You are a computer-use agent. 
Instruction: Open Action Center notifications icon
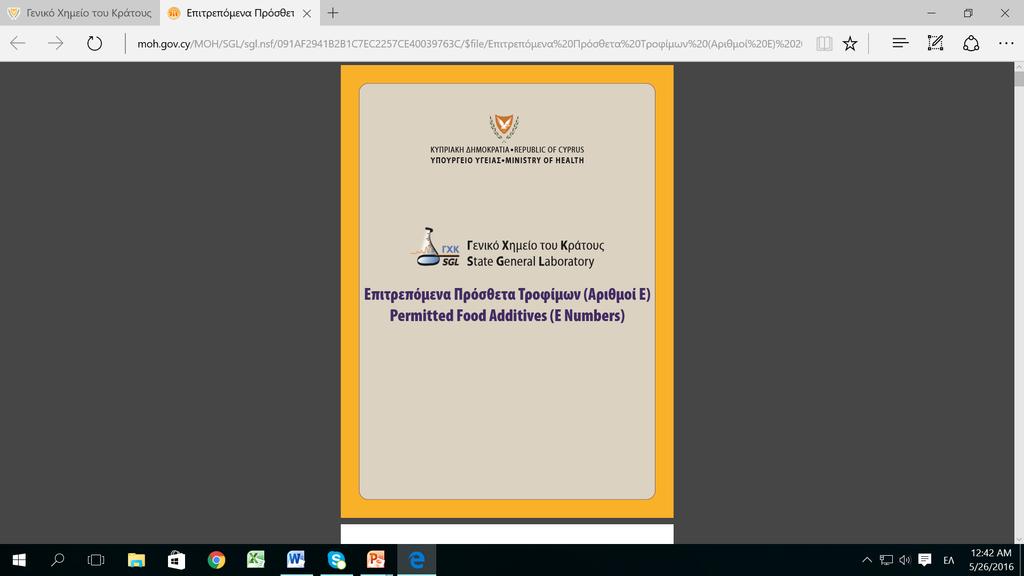(x=925, y=560)
